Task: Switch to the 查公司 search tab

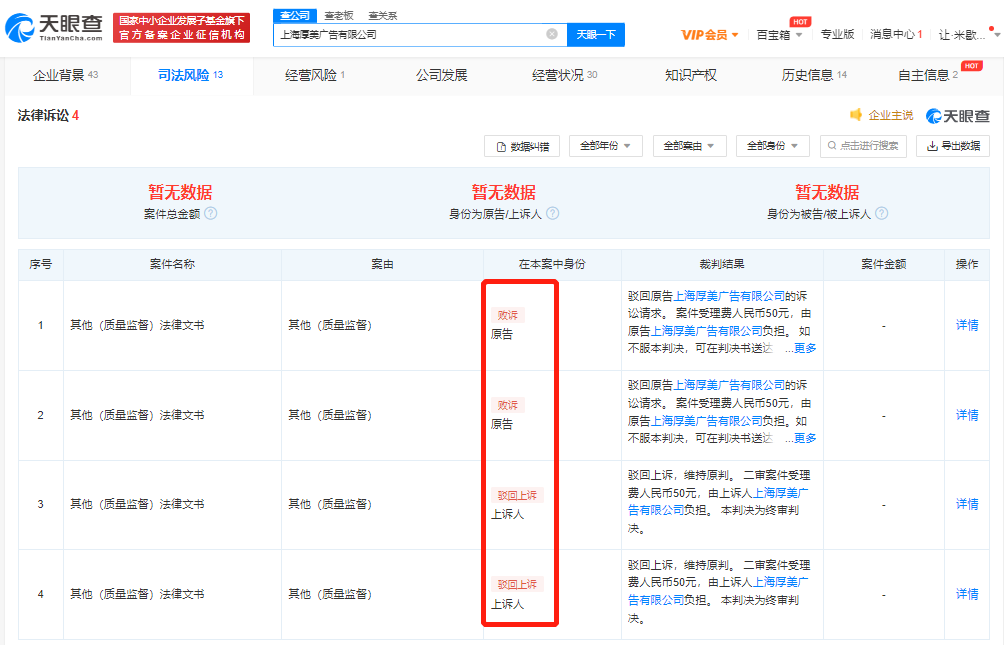Action: [295, 15]
